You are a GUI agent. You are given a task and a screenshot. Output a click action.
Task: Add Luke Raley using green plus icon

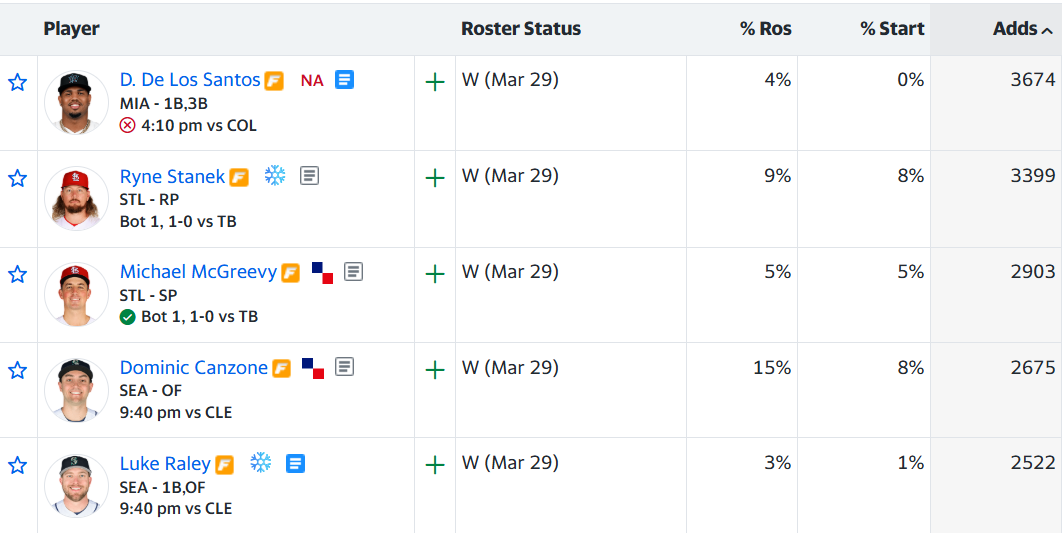(435, 465)
